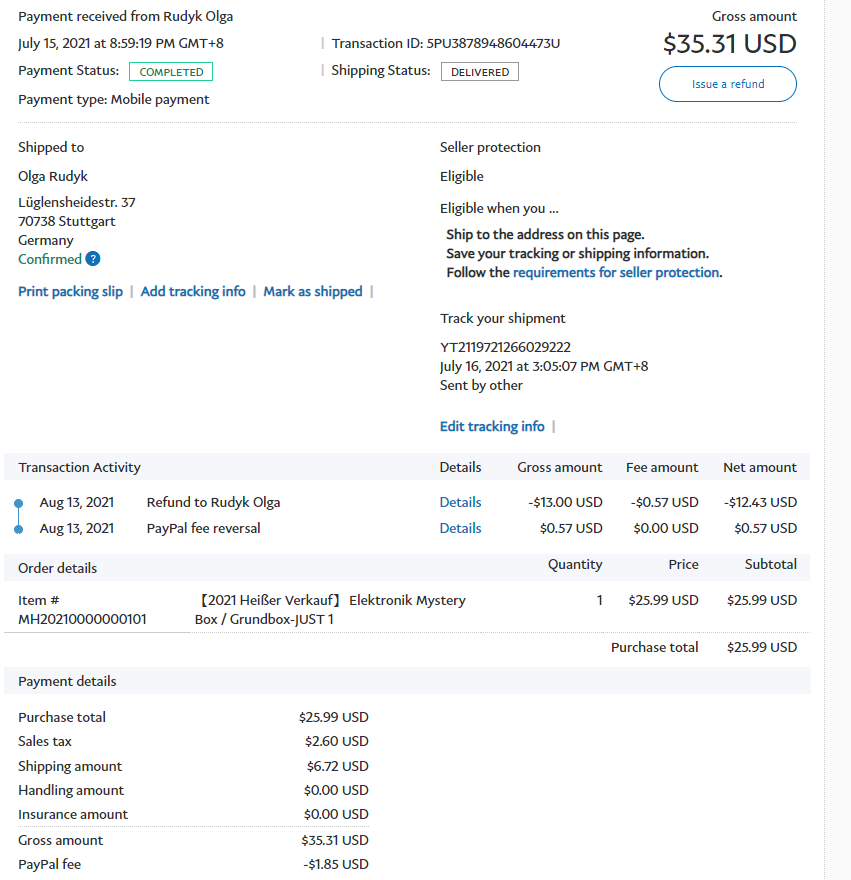Click the tracking number YT2119721266029222
The image size is (851, 880).
(505, 347)
